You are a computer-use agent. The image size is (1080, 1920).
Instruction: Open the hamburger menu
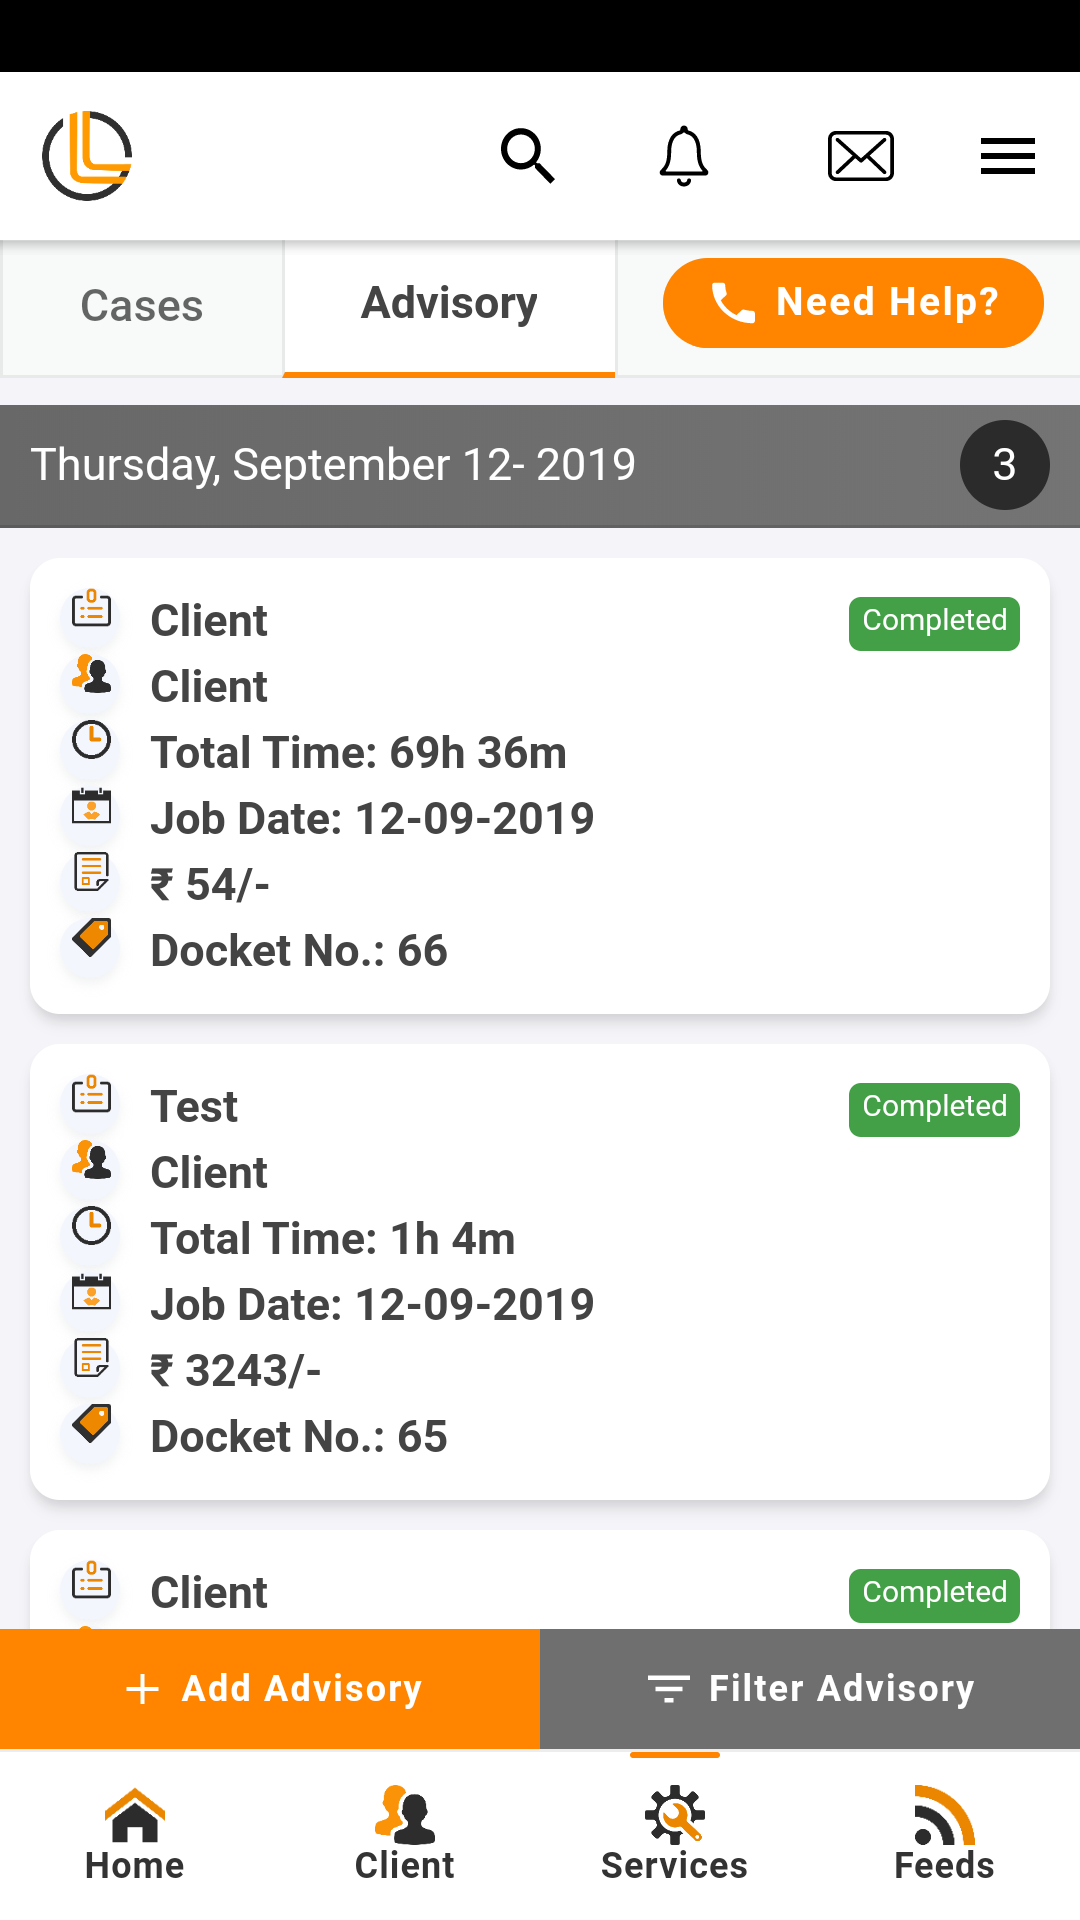coord(1007,156)
